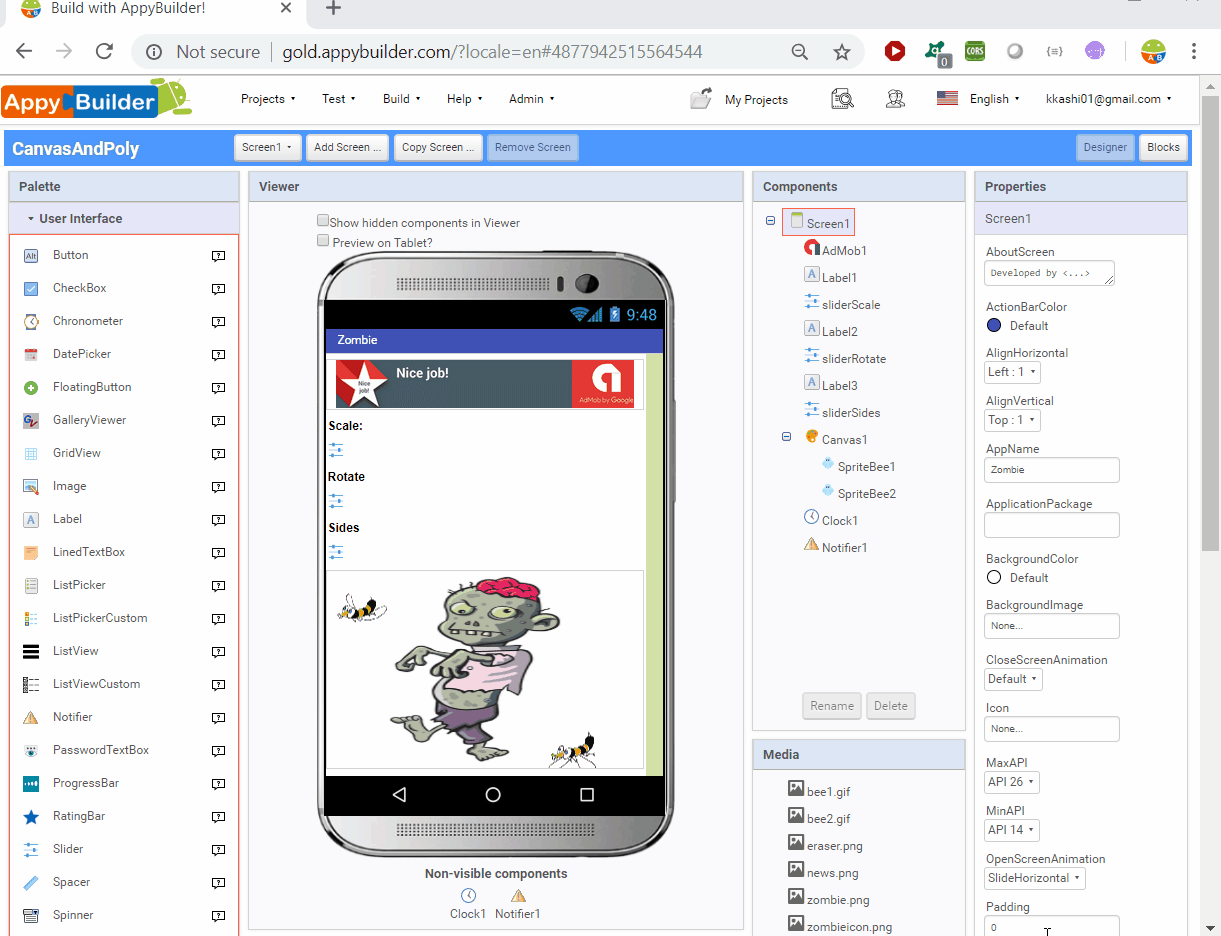The width and height of the screenshot is (1221, 936).
Task: Open the Admin menu
Action: pos(532,99)
